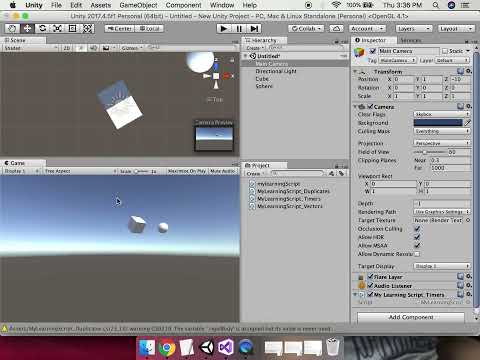The width and height of the screenshot is (480, 360).
Task: Open the Tag dropdown
Action: pyautogui.click(x=398, y=60)
